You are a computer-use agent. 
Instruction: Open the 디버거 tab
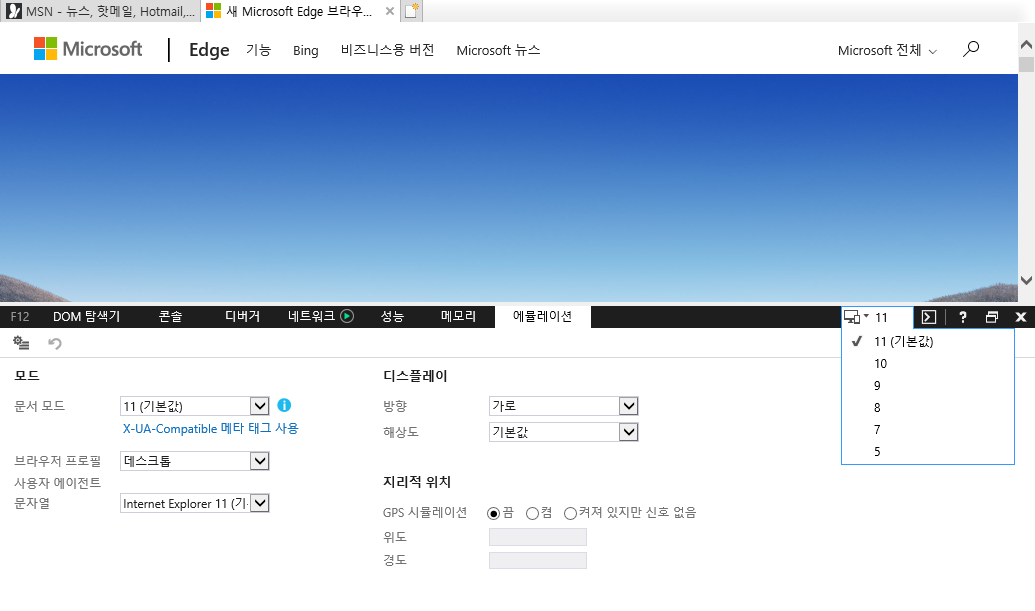(242, 317)
